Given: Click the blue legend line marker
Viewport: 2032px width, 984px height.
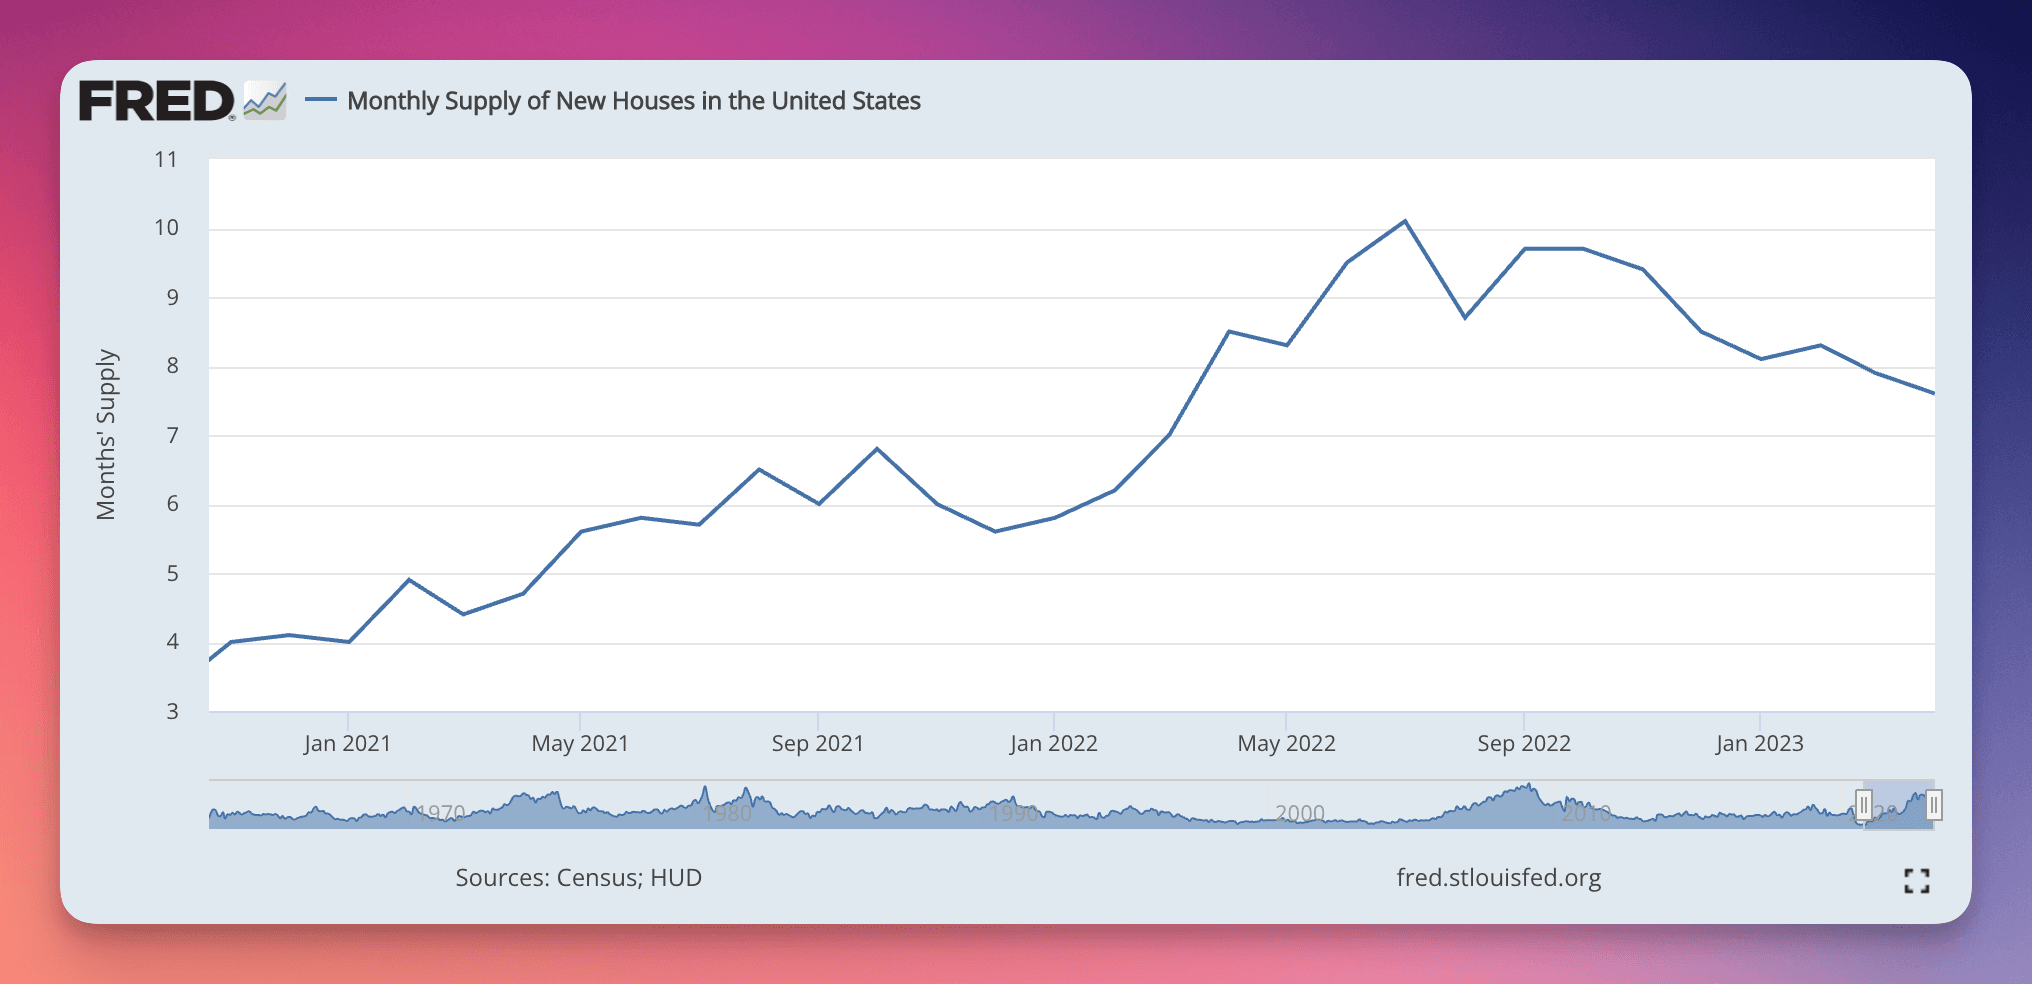Looking at the screenshot, I should point(320,100).
